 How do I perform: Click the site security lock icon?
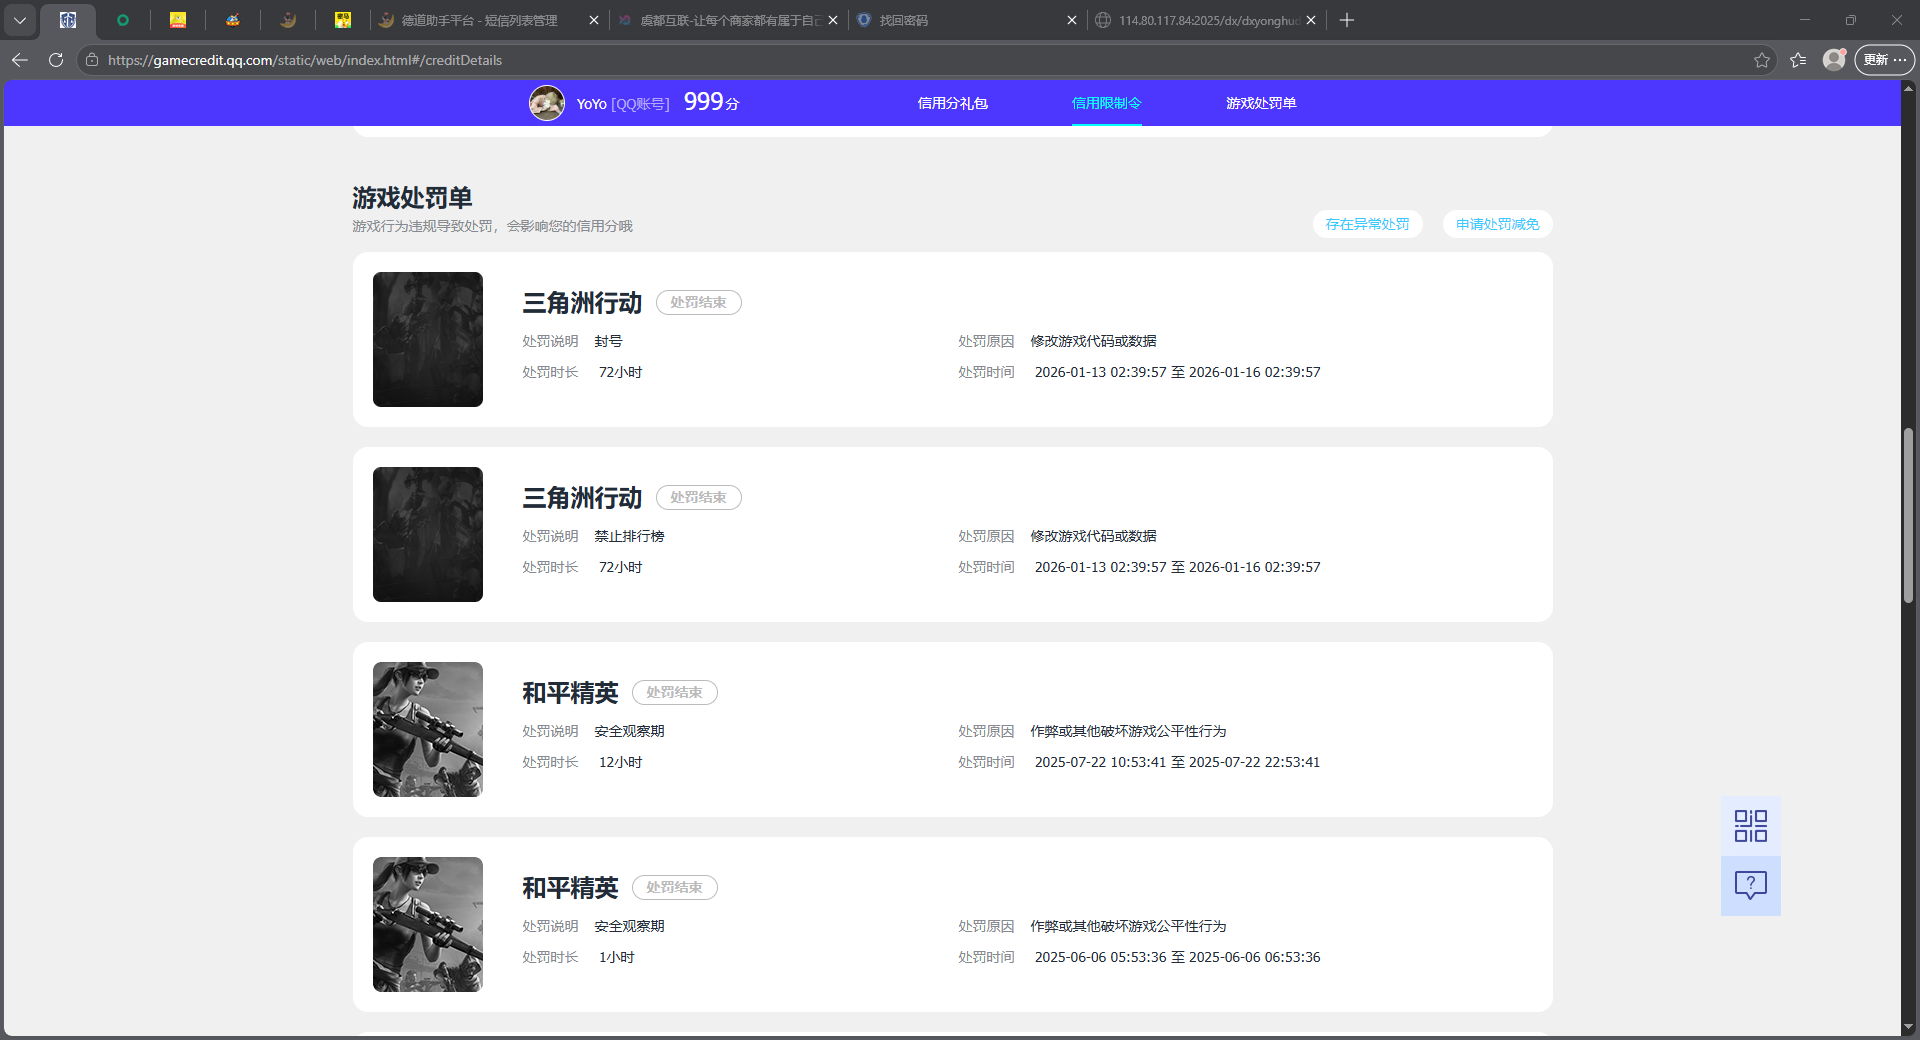tap(91, 60)
